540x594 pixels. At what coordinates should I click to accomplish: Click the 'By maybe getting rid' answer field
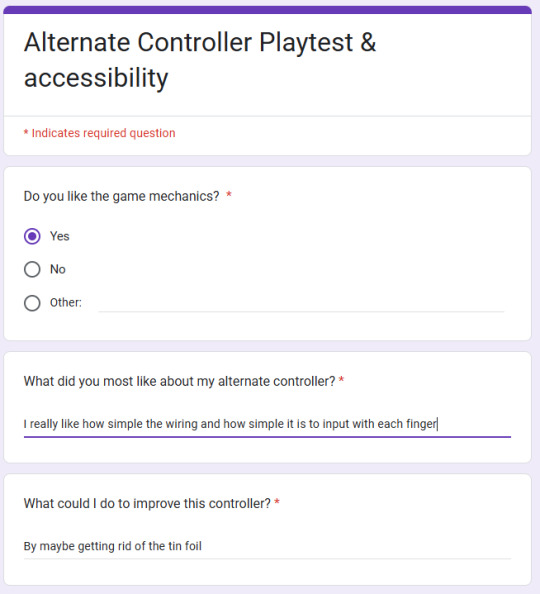[x=267, y=546]
